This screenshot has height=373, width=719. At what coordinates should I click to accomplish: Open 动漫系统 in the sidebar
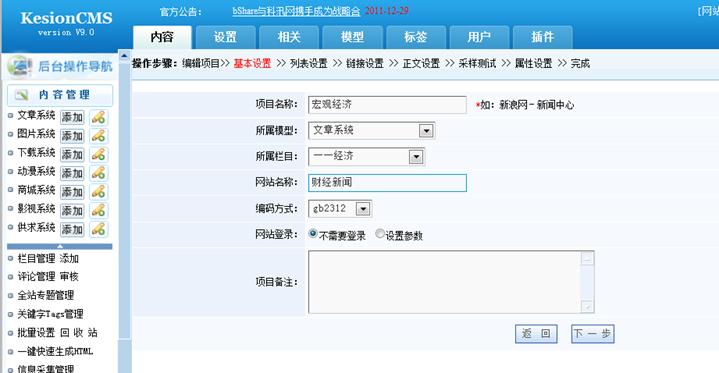[x=36, y=171]
